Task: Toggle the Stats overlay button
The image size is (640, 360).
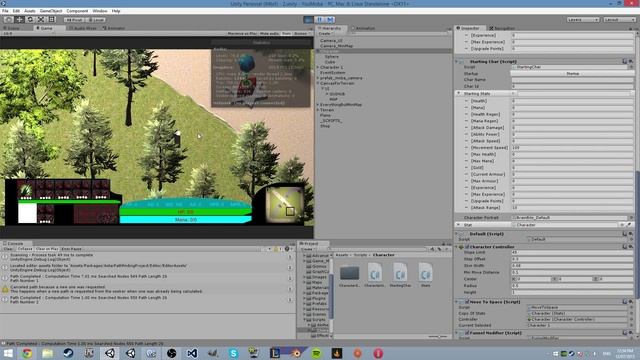Action: coord(287,33)
